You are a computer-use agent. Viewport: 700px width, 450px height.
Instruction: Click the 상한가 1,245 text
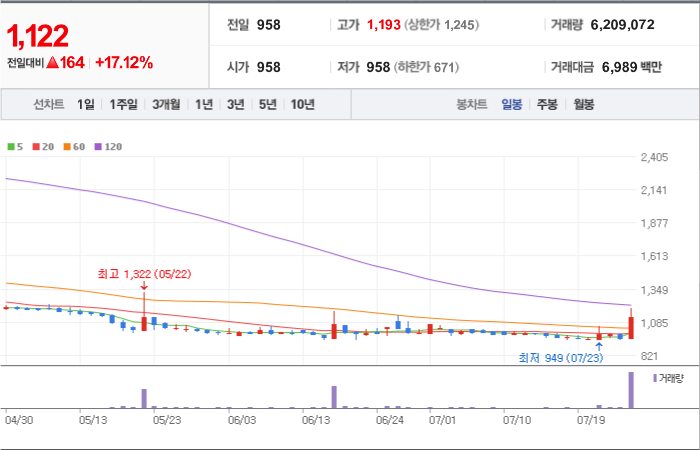pos(442,25)
